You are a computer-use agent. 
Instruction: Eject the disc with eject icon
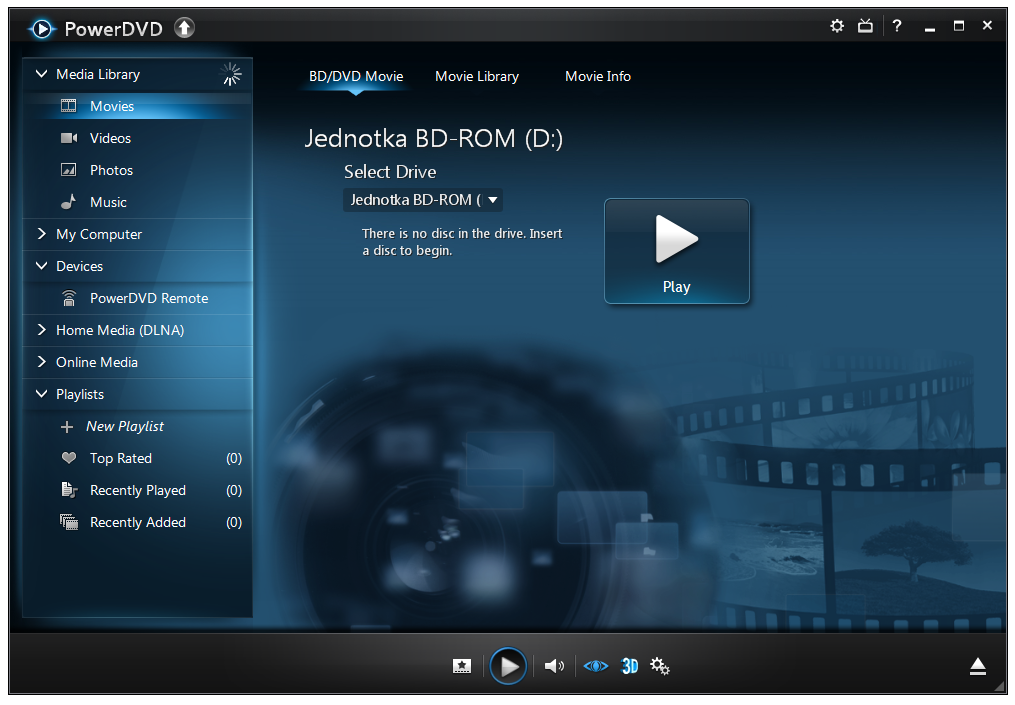977,666
